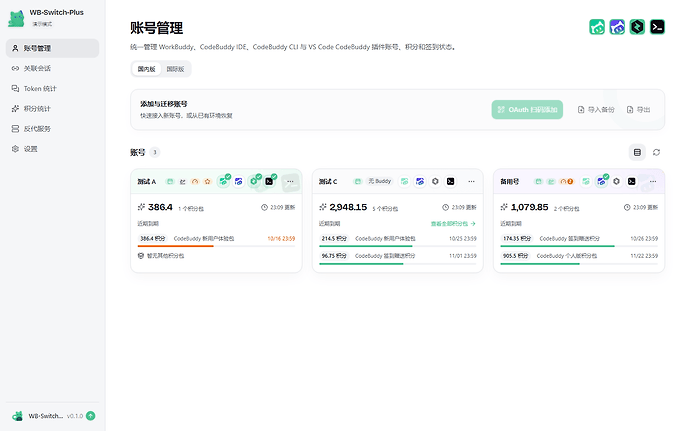Screen dimensions: 690x431
Task: Click the WB-Switch cat logo at sidebar bottom
Action: pyautogui.click(x=17, y=416)
